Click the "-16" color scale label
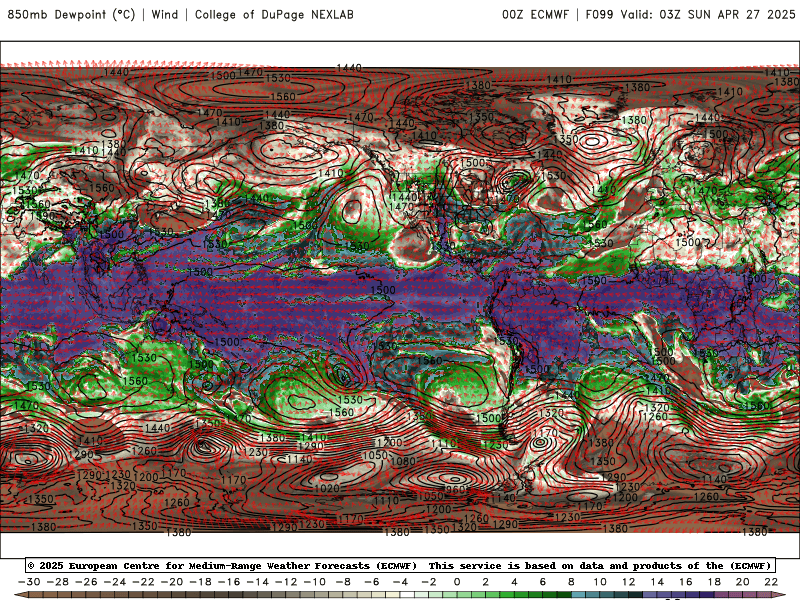The height and width of the screenshot is (600, 800). click(x=229, y=582)
